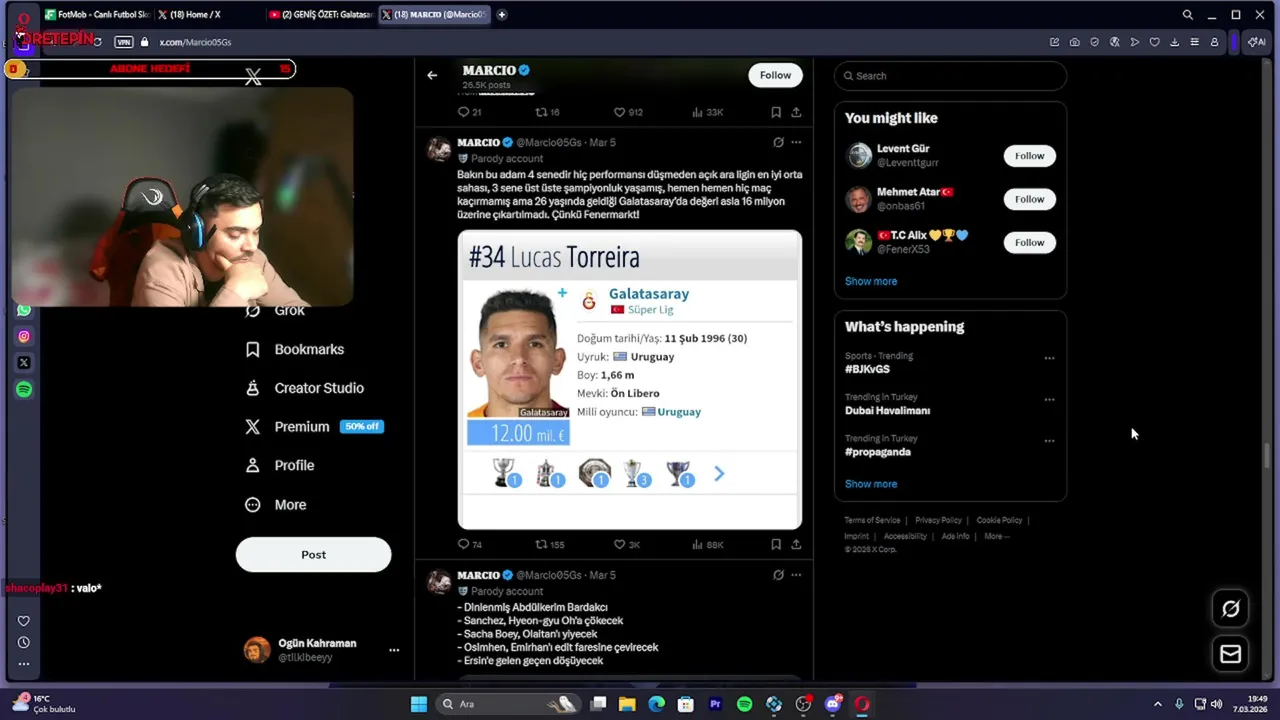Screen dimensions: 1280x720
Task: Open more options for the Torreira tweet
Action: point(796,142)
